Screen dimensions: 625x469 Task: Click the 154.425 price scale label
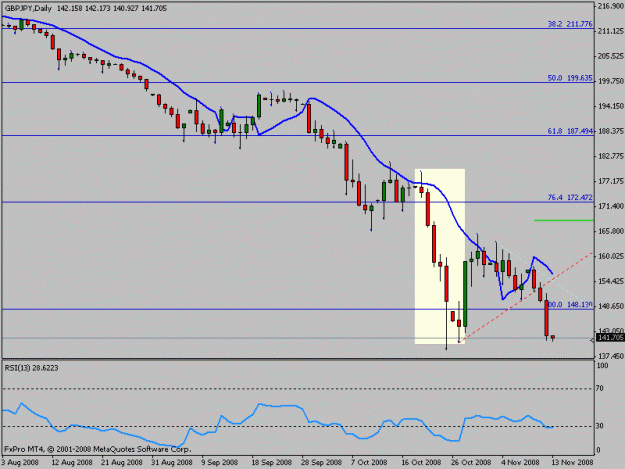[x=611, y=281]
